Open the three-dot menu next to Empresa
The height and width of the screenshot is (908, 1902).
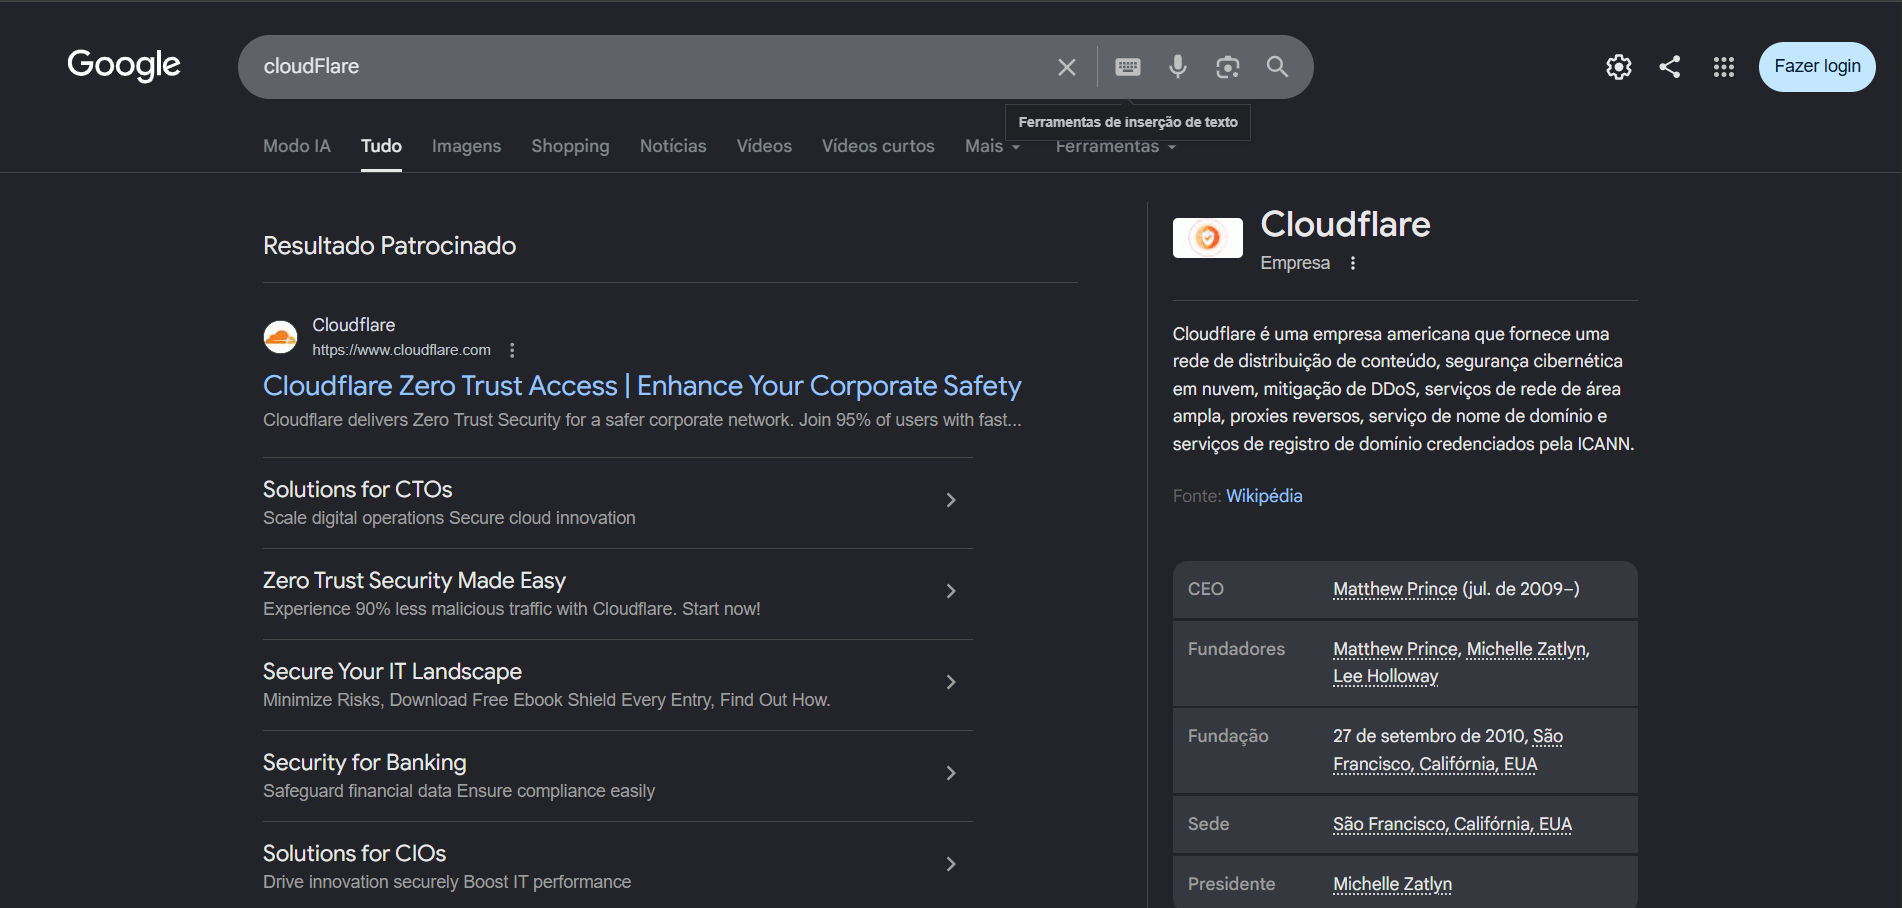(1353, 263)
